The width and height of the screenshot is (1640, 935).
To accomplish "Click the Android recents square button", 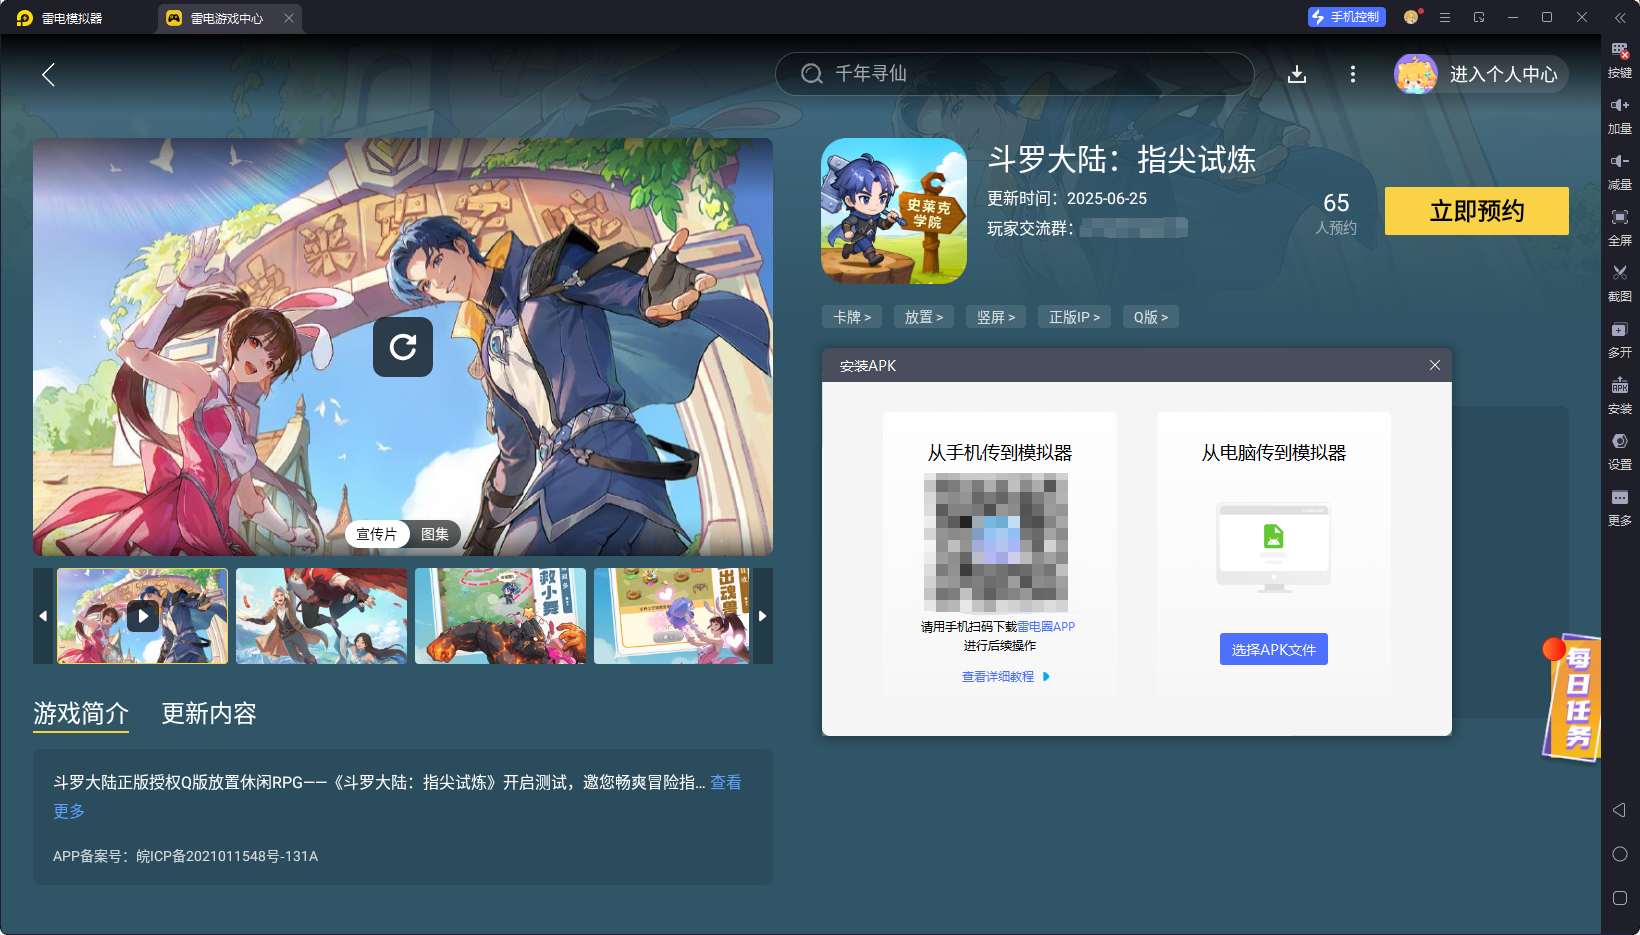I will [1620, 898].
